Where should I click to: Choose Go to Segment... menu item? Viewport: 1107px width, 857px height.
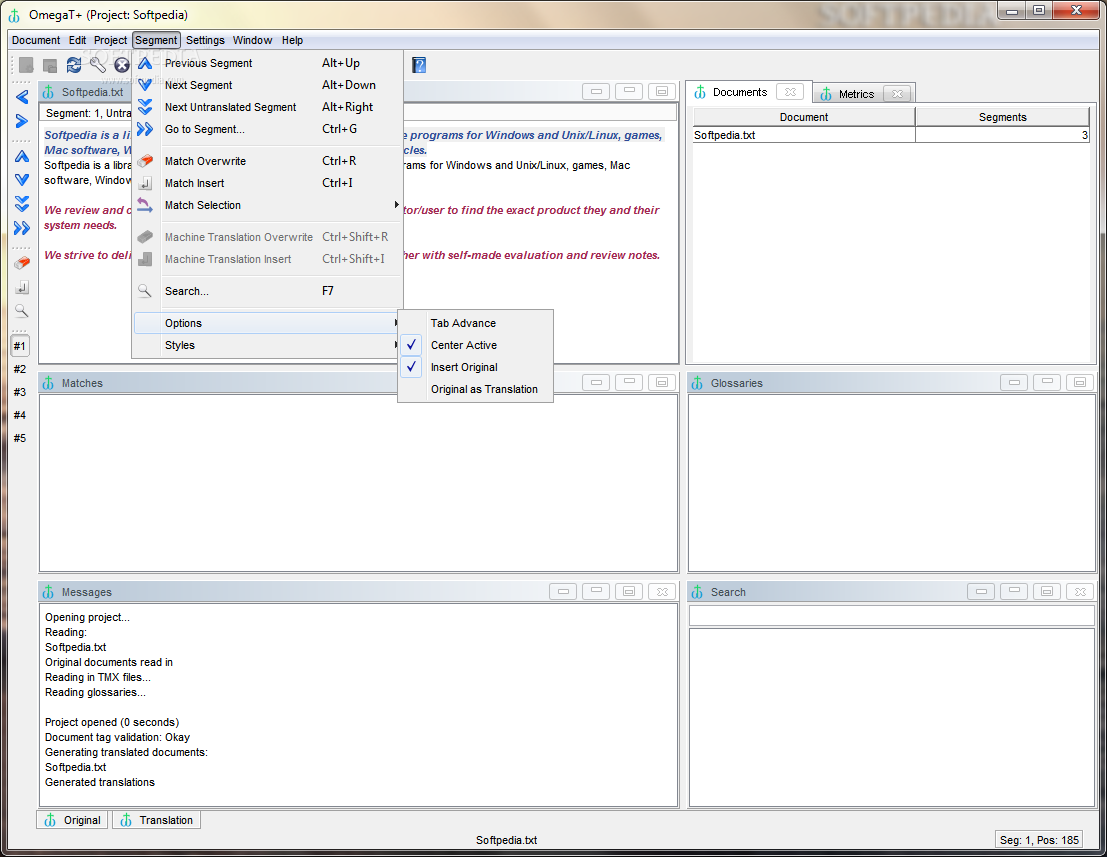point(268,129)
